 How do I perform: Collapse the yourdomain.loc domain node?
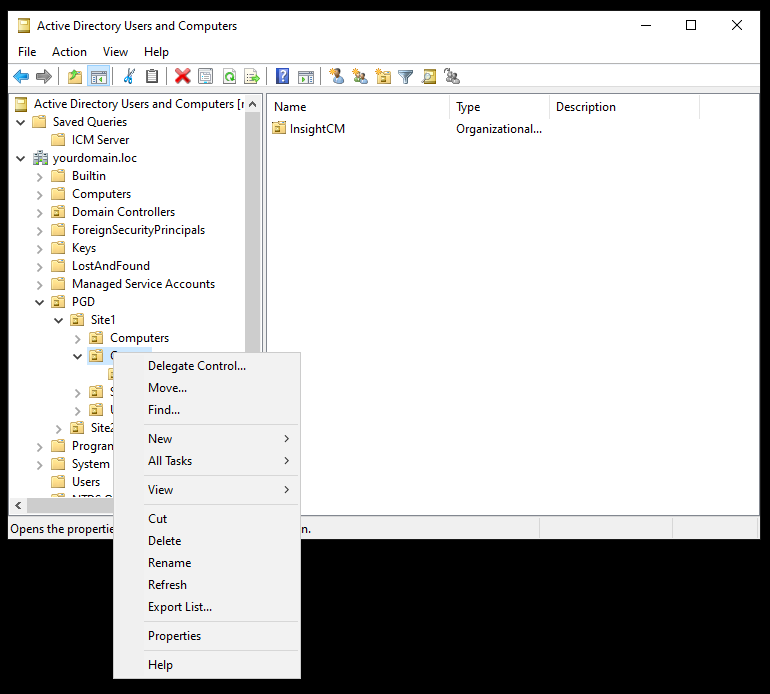(x=21, y=158)
